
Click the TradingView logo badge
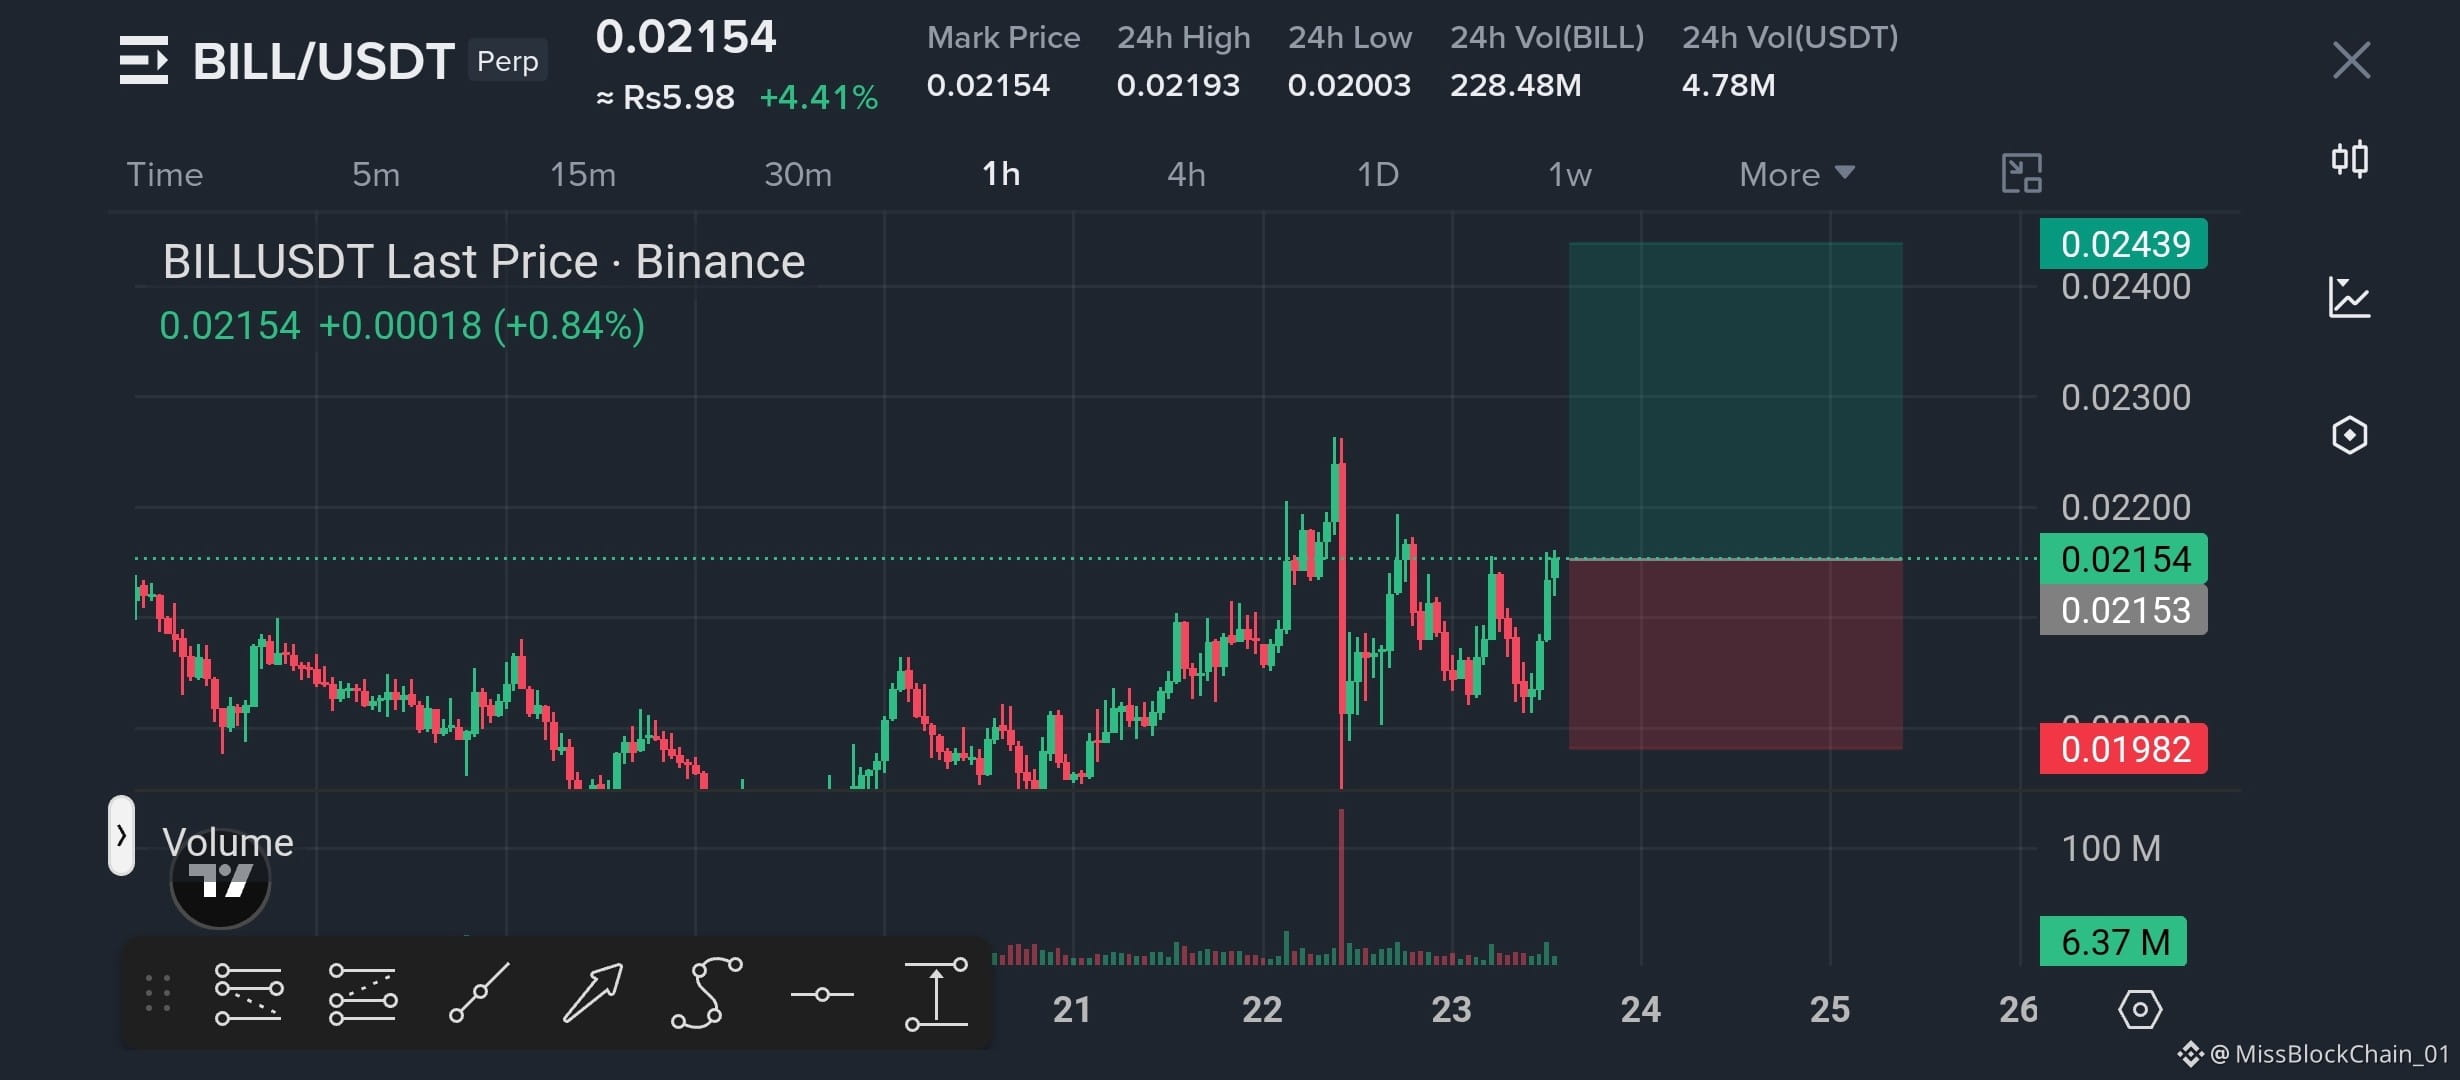(x=220, y=880)
